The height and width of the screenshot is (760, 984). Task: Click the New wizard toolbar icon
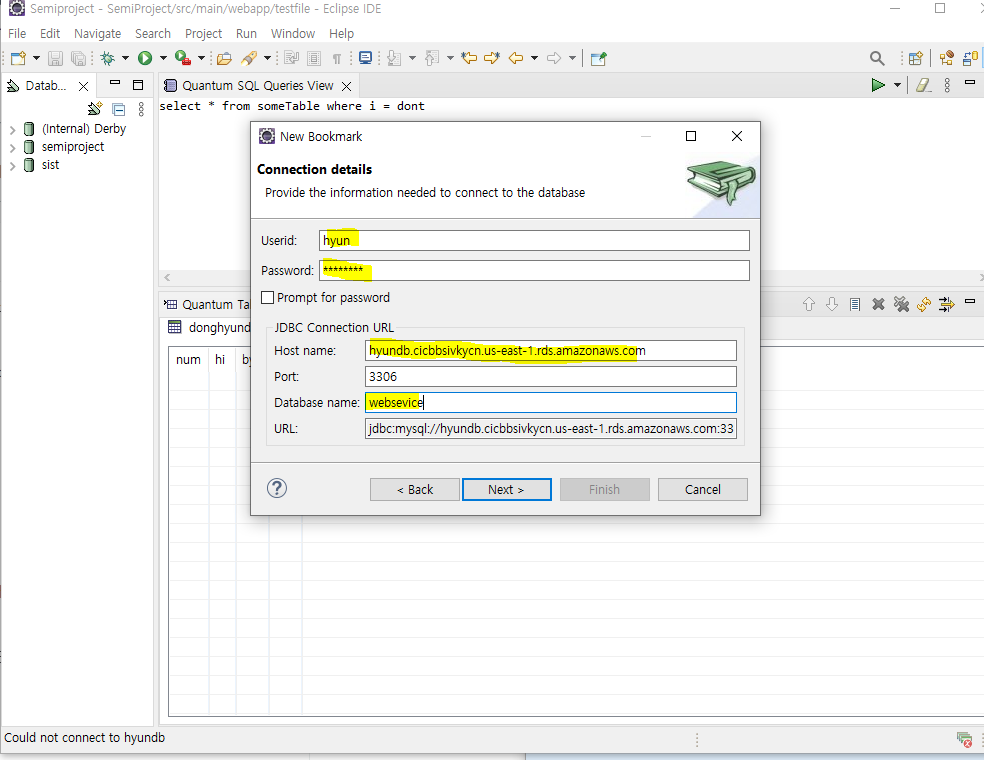pyautogui.click(x=18, y=58)
